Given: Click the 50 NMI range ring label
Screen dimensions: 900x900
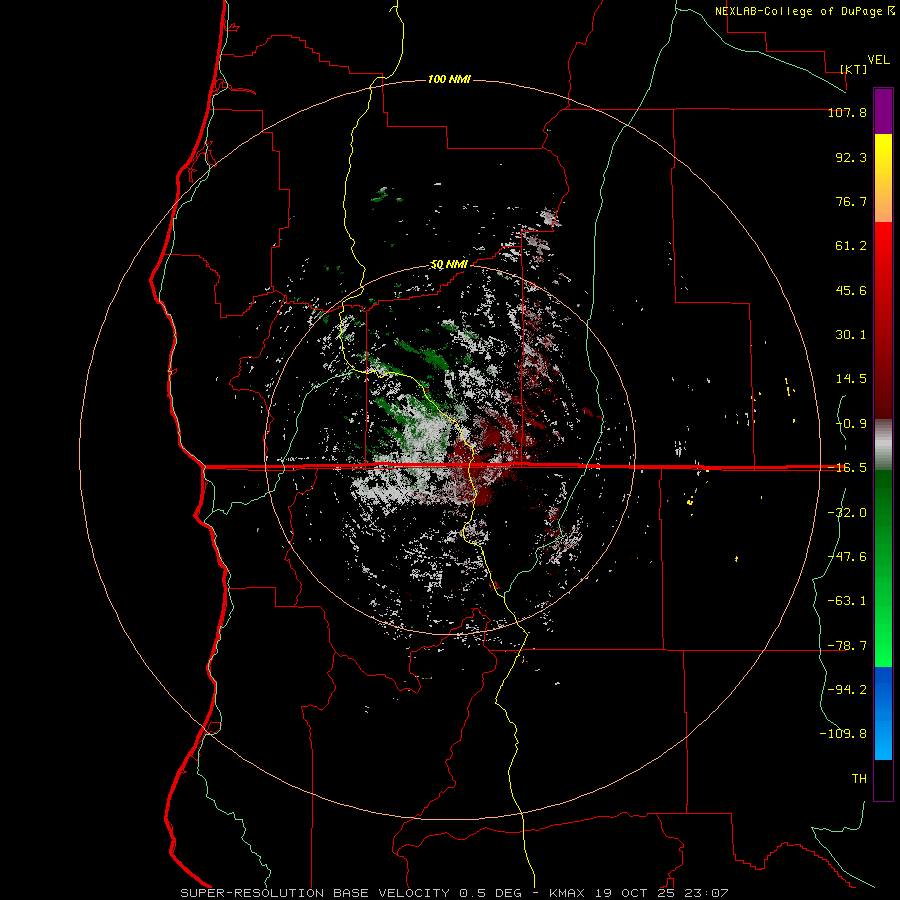Looking at the screenshot, I should coord(449,265).
